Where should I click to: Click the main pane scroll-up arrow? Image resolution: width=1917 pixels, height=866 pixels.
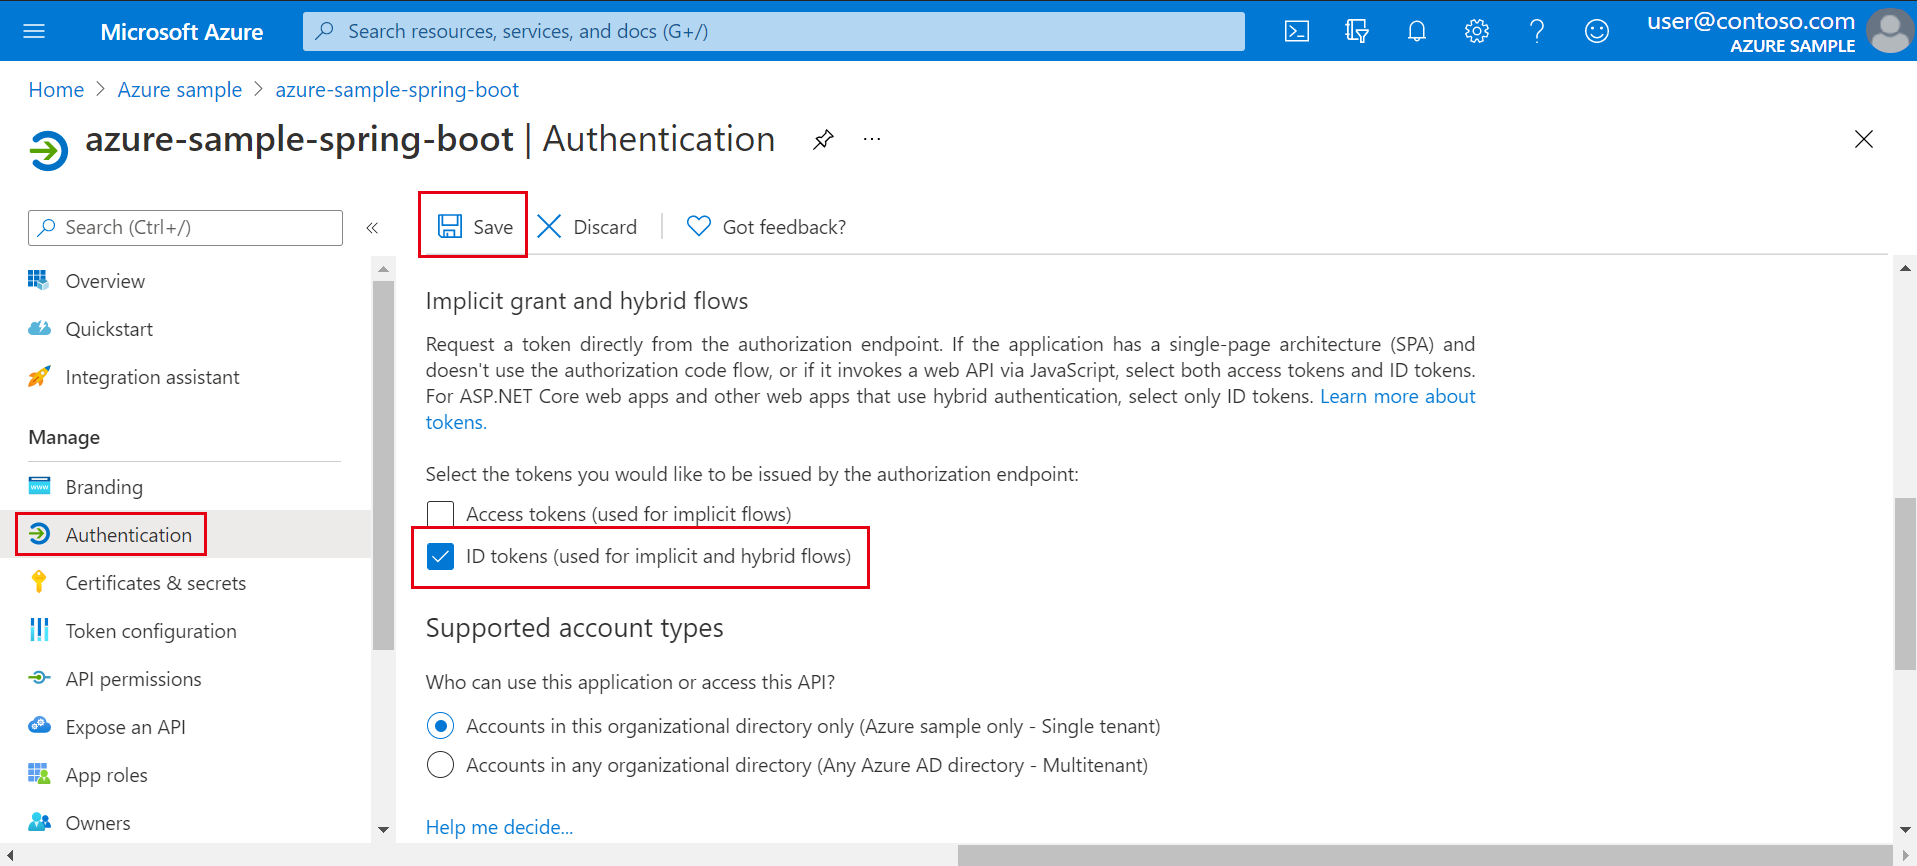[1905, 268]
